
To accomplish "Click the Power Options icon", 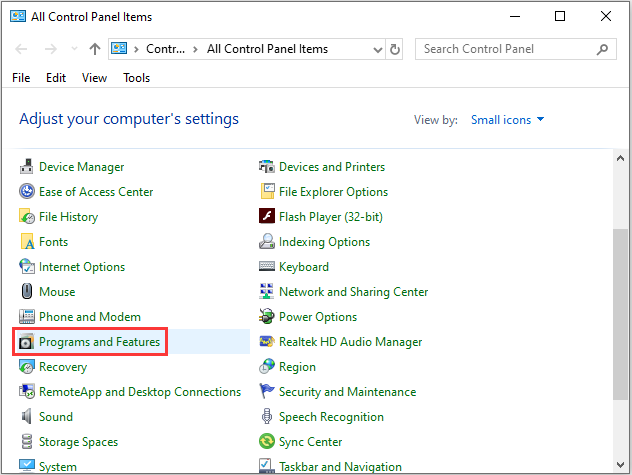I will coord(266,317).
